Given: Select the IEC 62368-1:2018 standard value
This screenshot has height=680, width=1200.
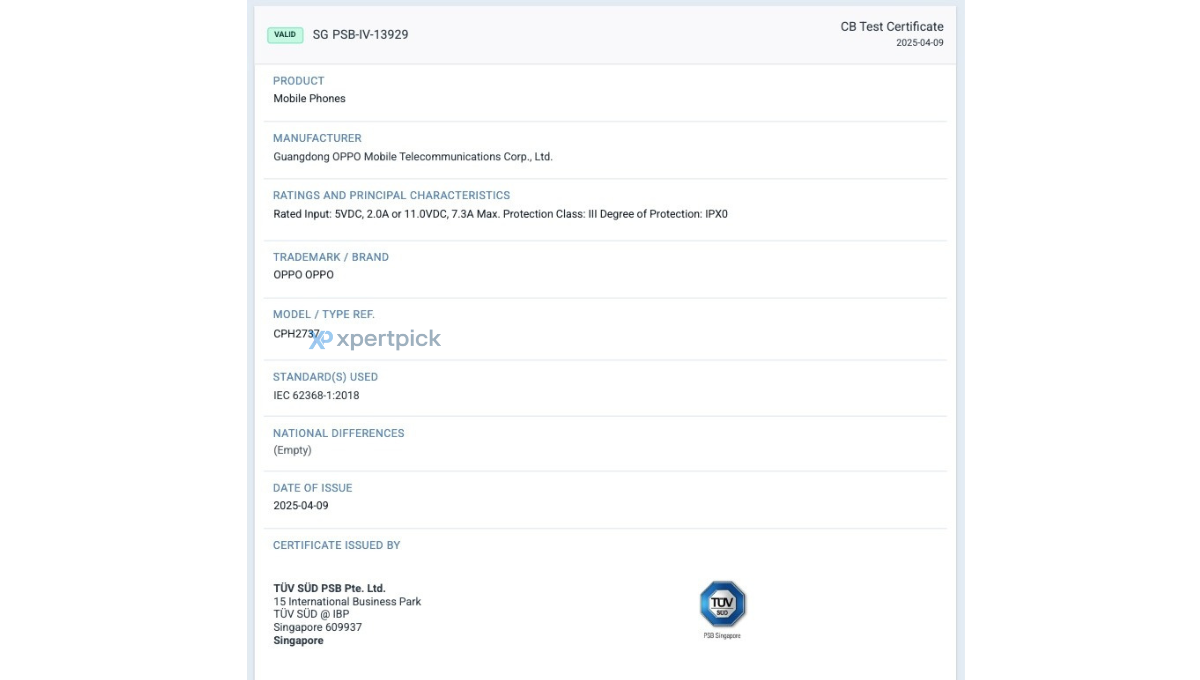Looking at the screenshot, I should (316, 396).
